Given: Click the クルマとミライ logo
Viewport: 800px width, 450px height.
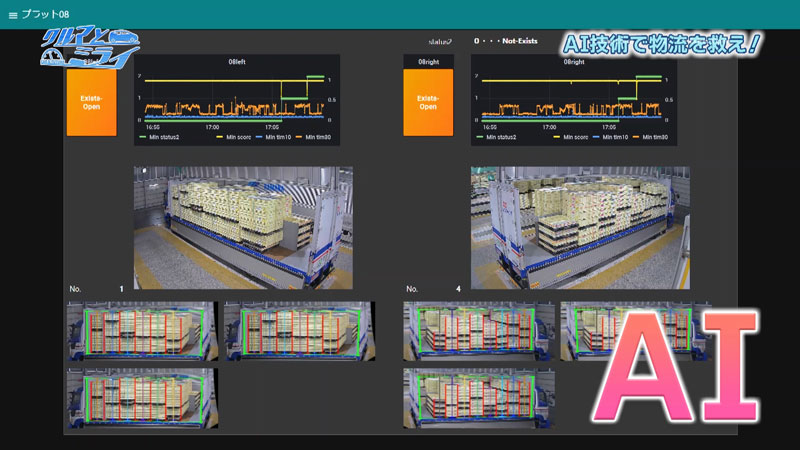Looking at the screenshot, I should coord(90,47).
